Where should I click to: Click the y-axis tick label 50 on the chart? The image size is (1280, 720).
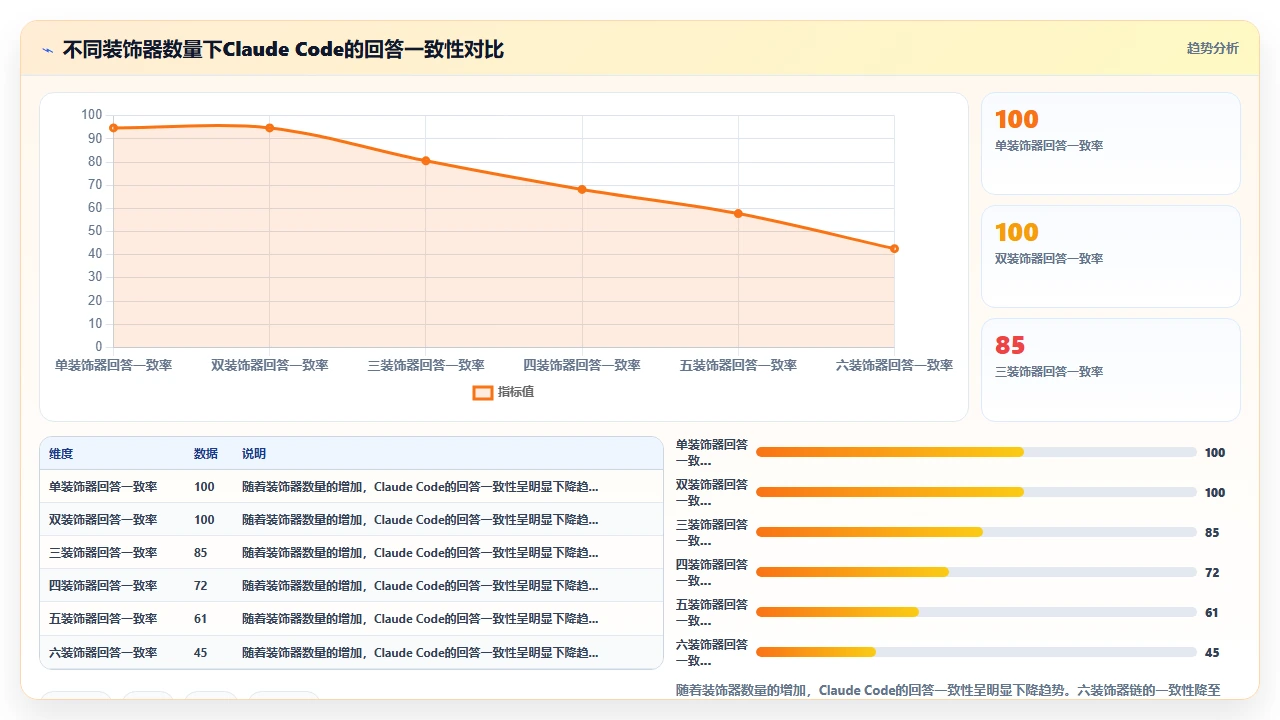coord(94,231)
